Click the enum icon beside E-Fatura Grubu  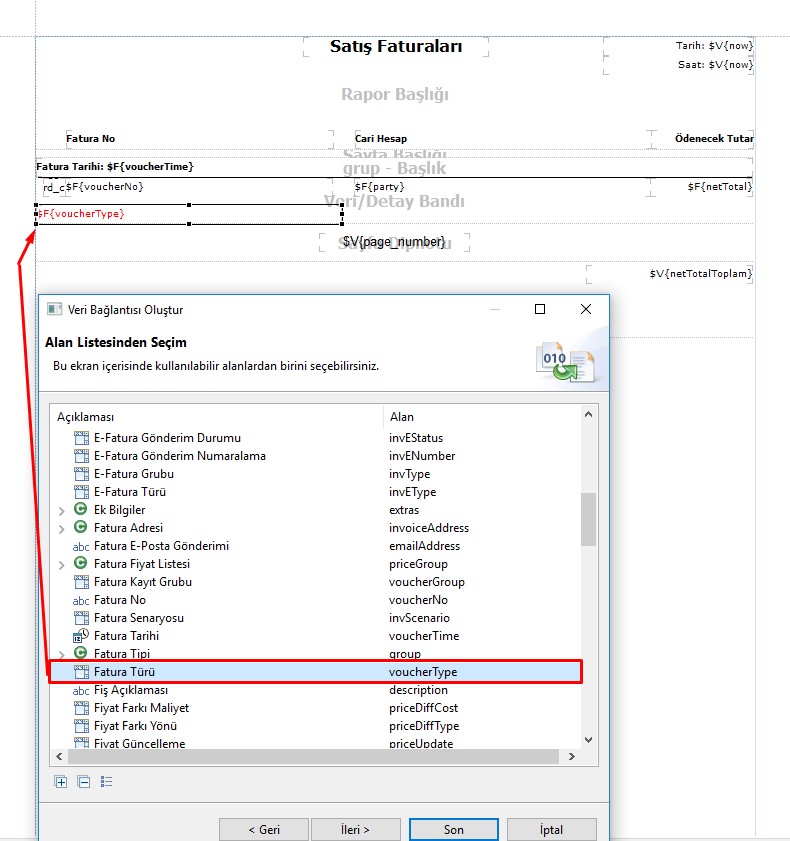[x=82, y=474]
